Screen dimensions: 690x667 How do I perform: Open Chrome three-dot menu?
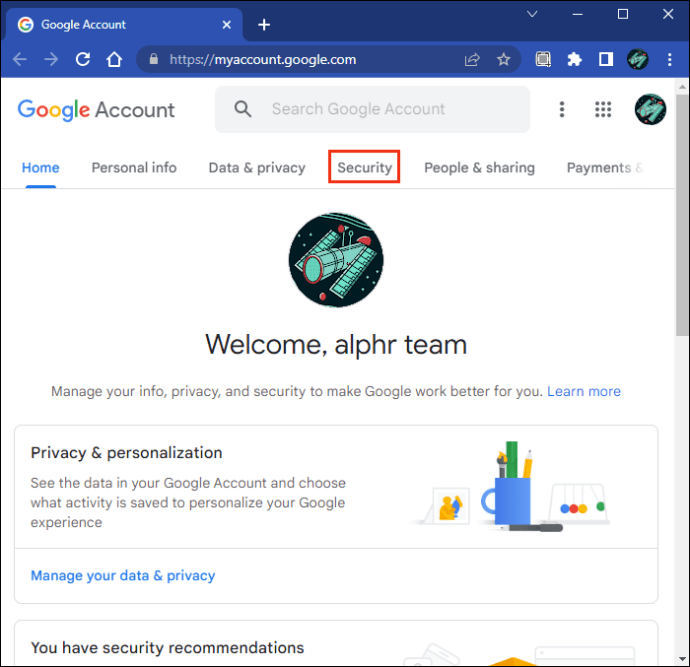[669, 59]
